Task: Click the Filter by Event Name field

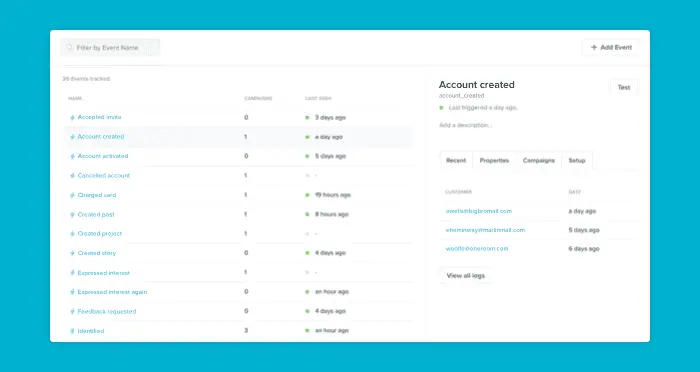Action: pos(110,47)
